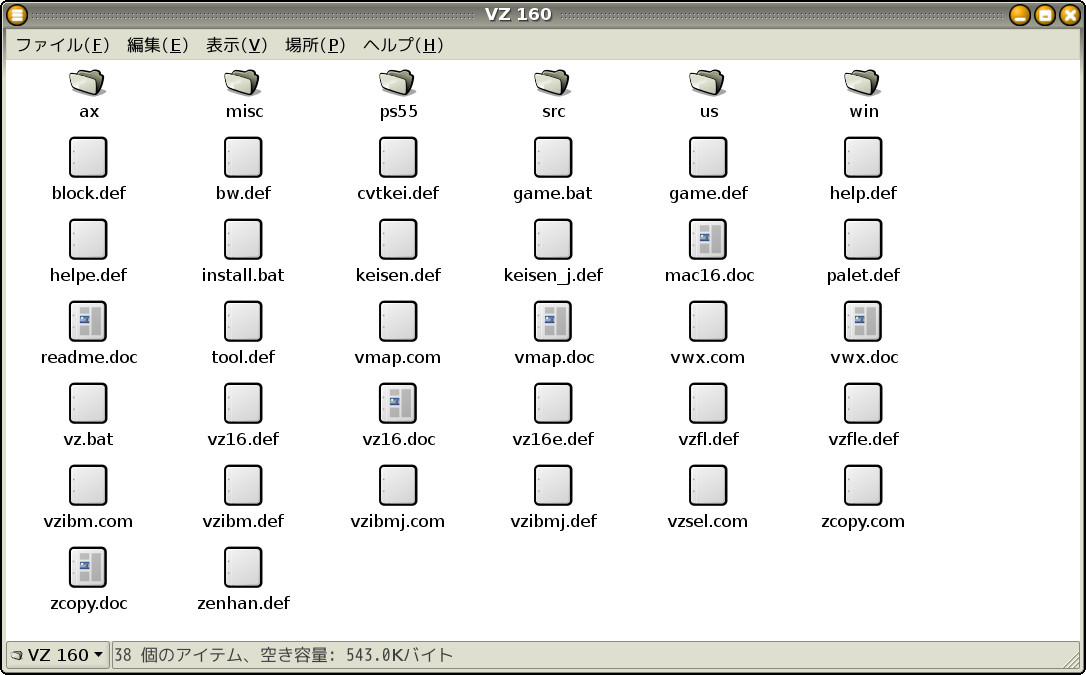Select the game.bat file icon
Viewport: 1086px width, 675px height.
pos(553,157)
